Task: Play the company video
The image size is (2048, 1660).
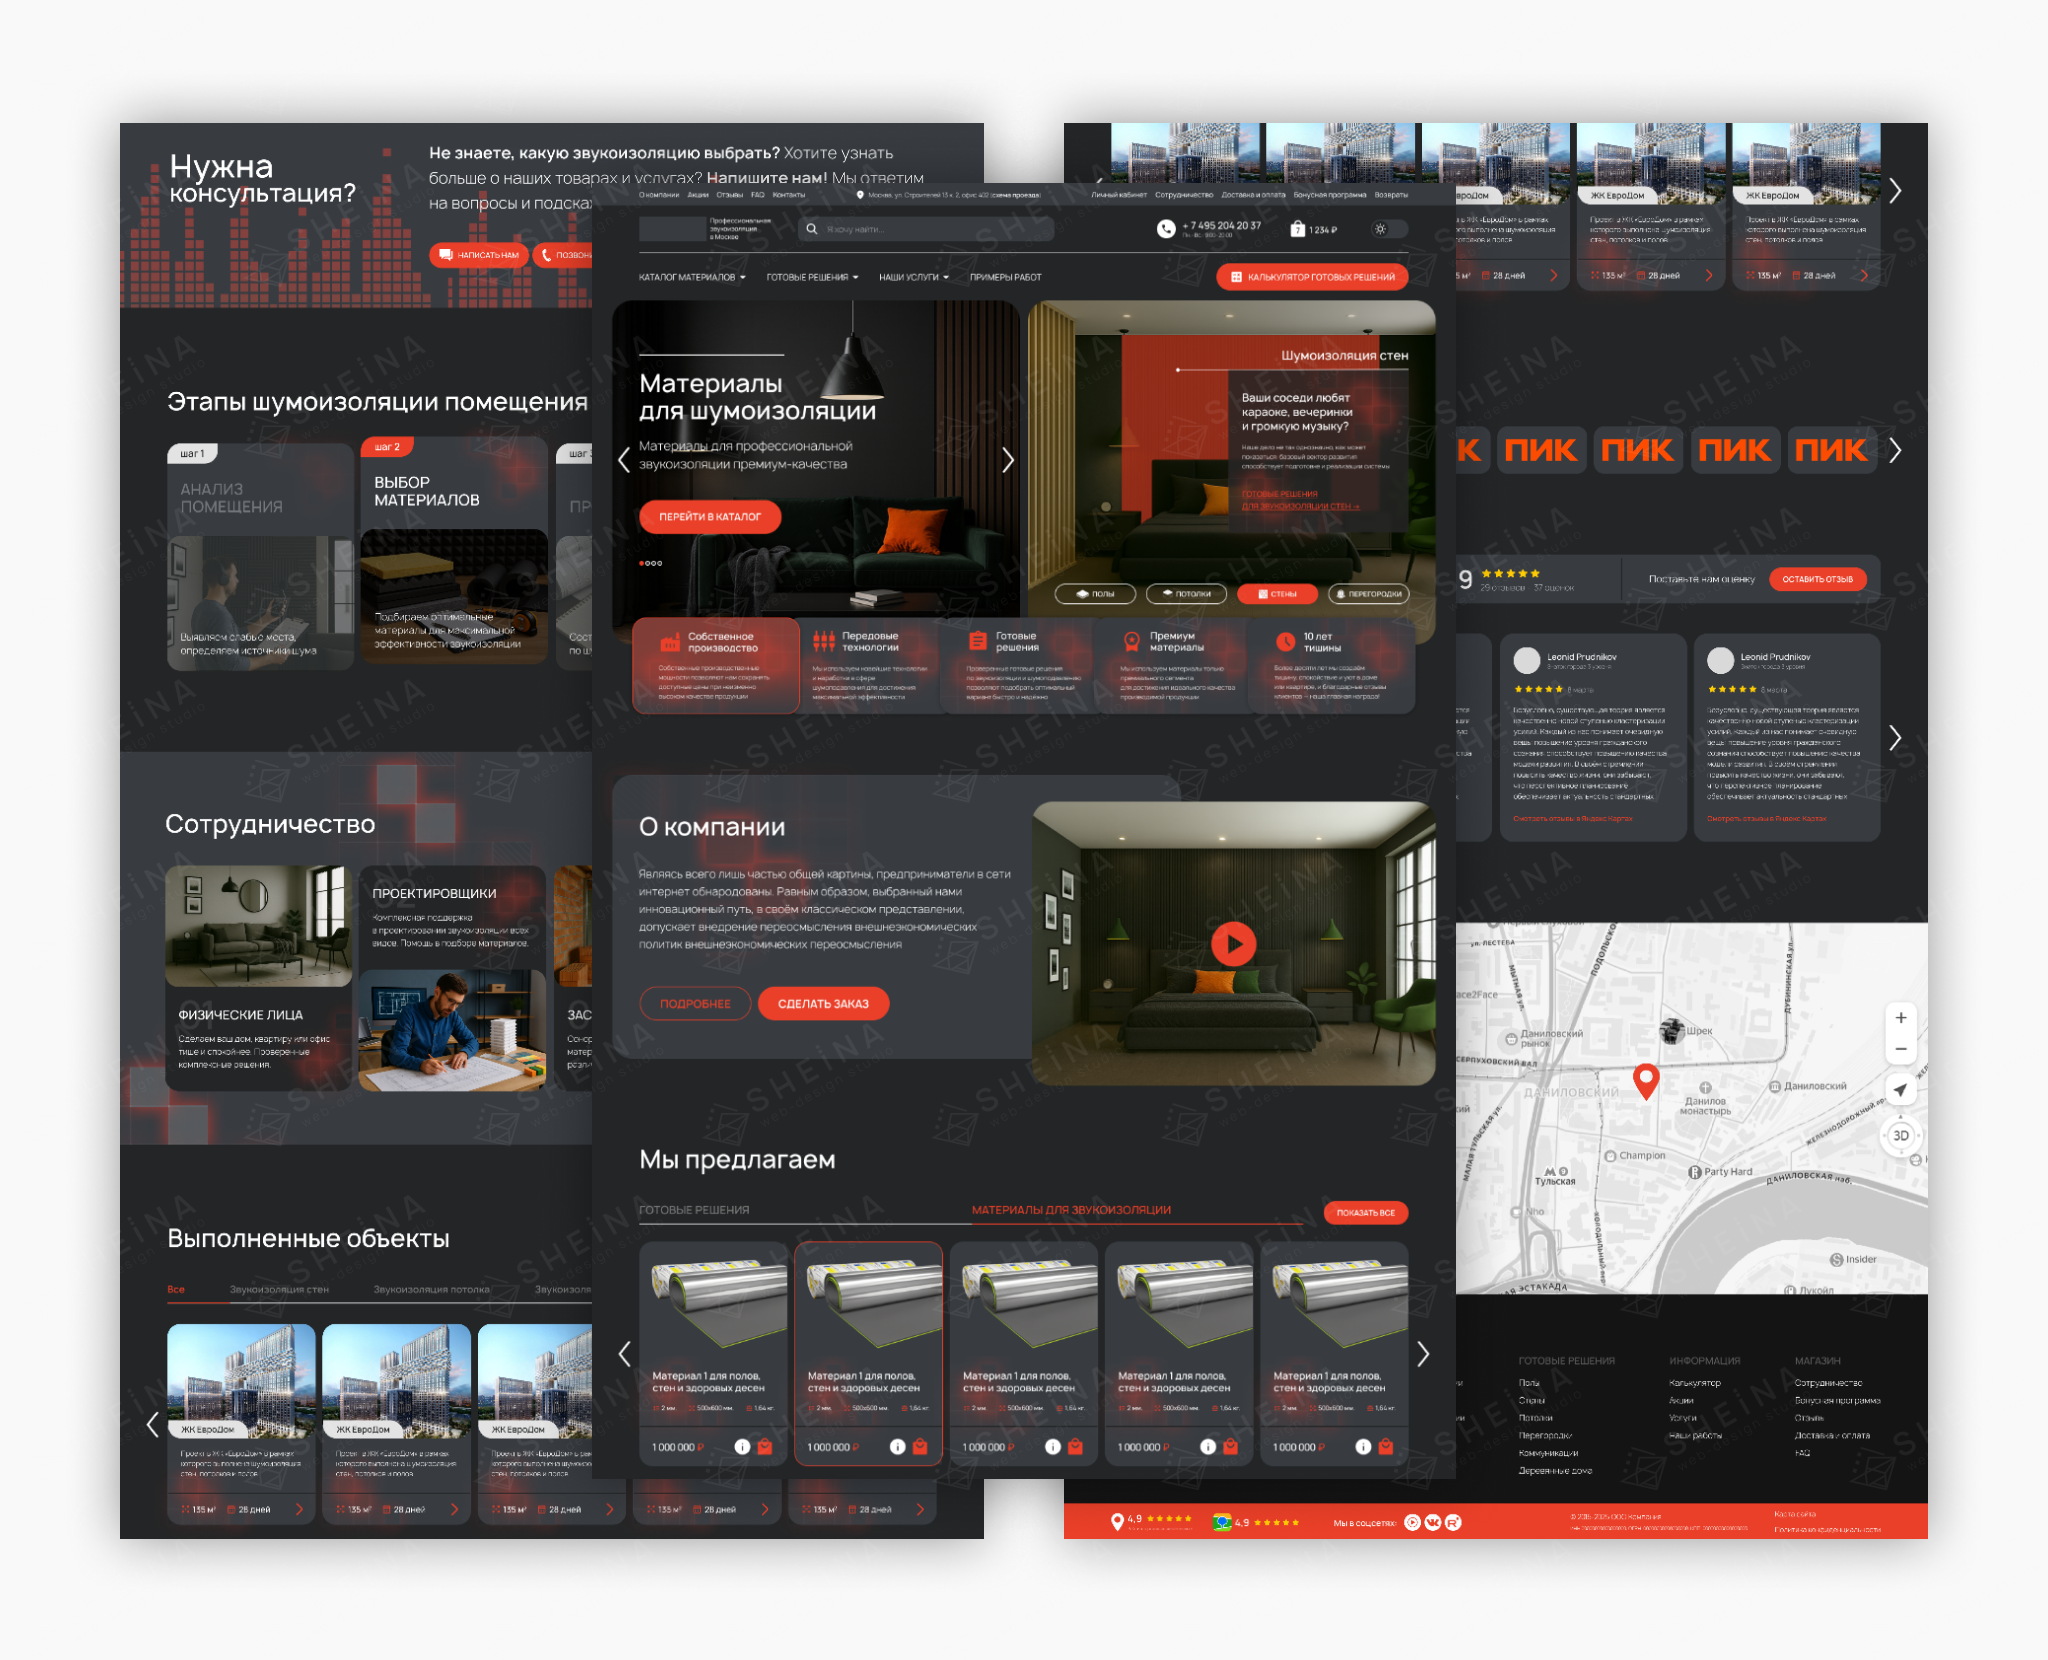Action: [1233, 943]
